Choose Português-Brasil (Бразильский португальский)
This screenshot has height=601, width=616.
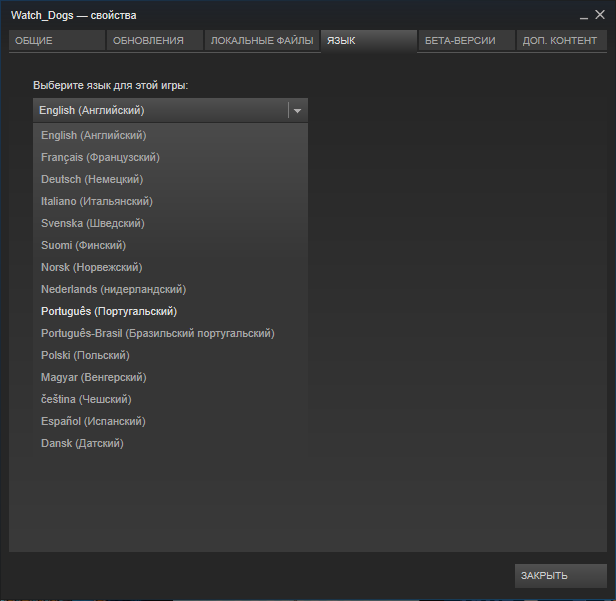pos(170,333)
